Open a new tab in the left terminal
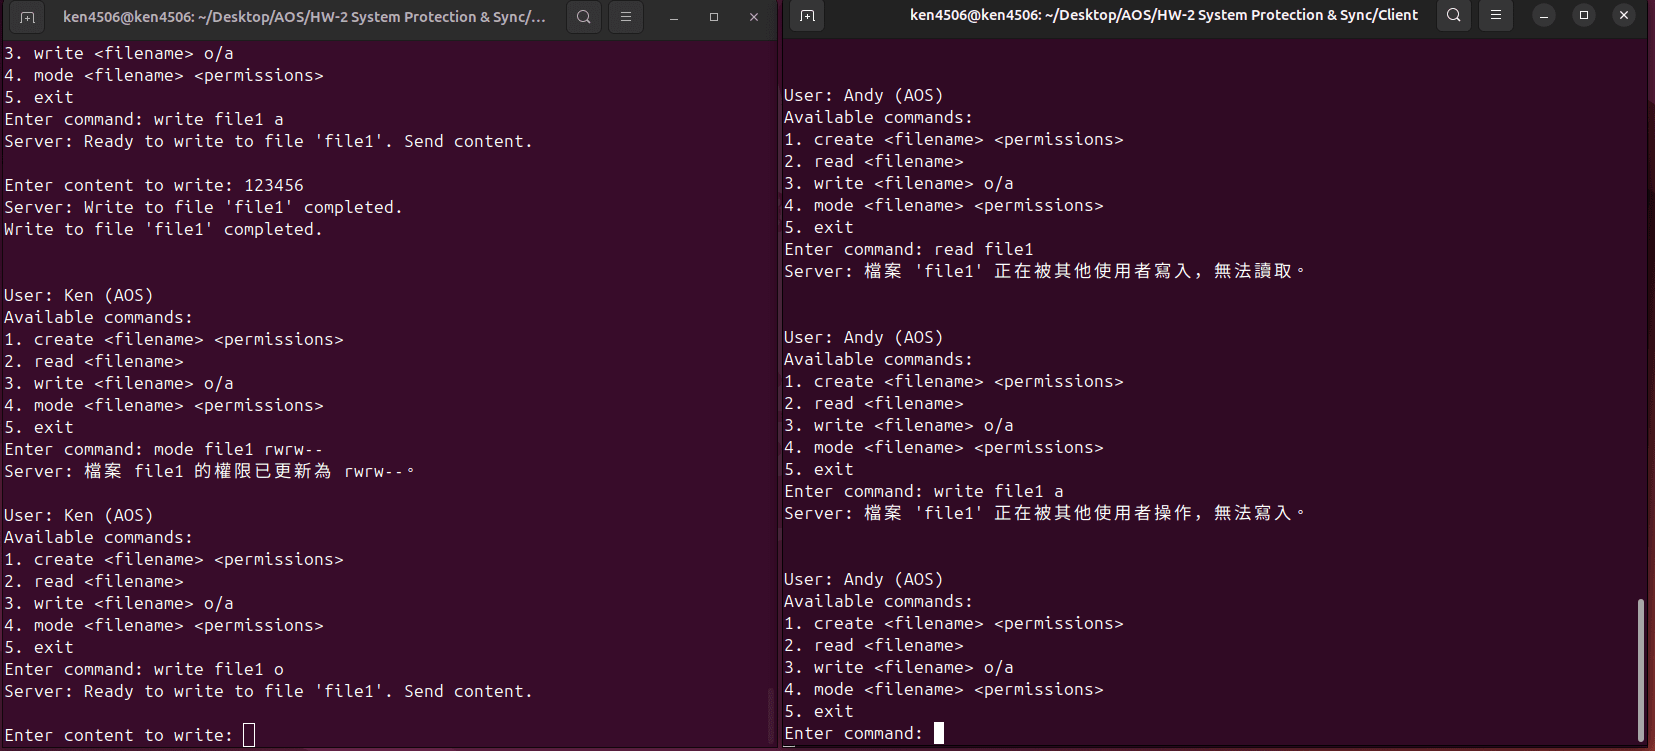The width and height of the screenshot is (1655, 751). (28, 17)
